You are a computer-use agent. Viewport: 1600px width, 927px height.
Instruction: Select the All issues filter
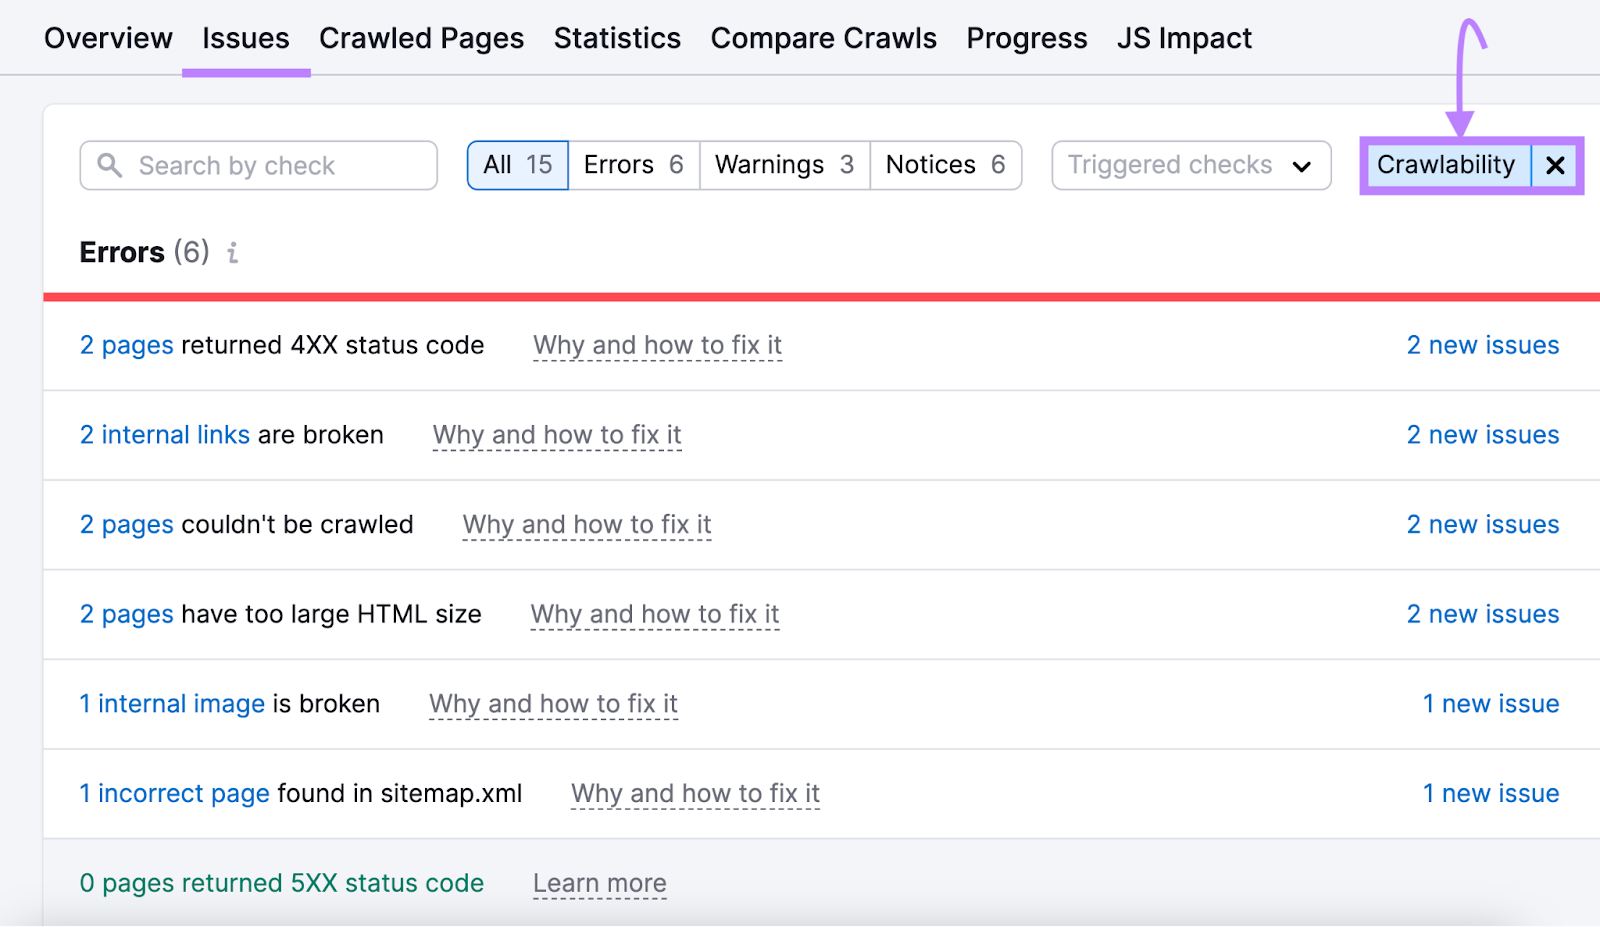517,165
